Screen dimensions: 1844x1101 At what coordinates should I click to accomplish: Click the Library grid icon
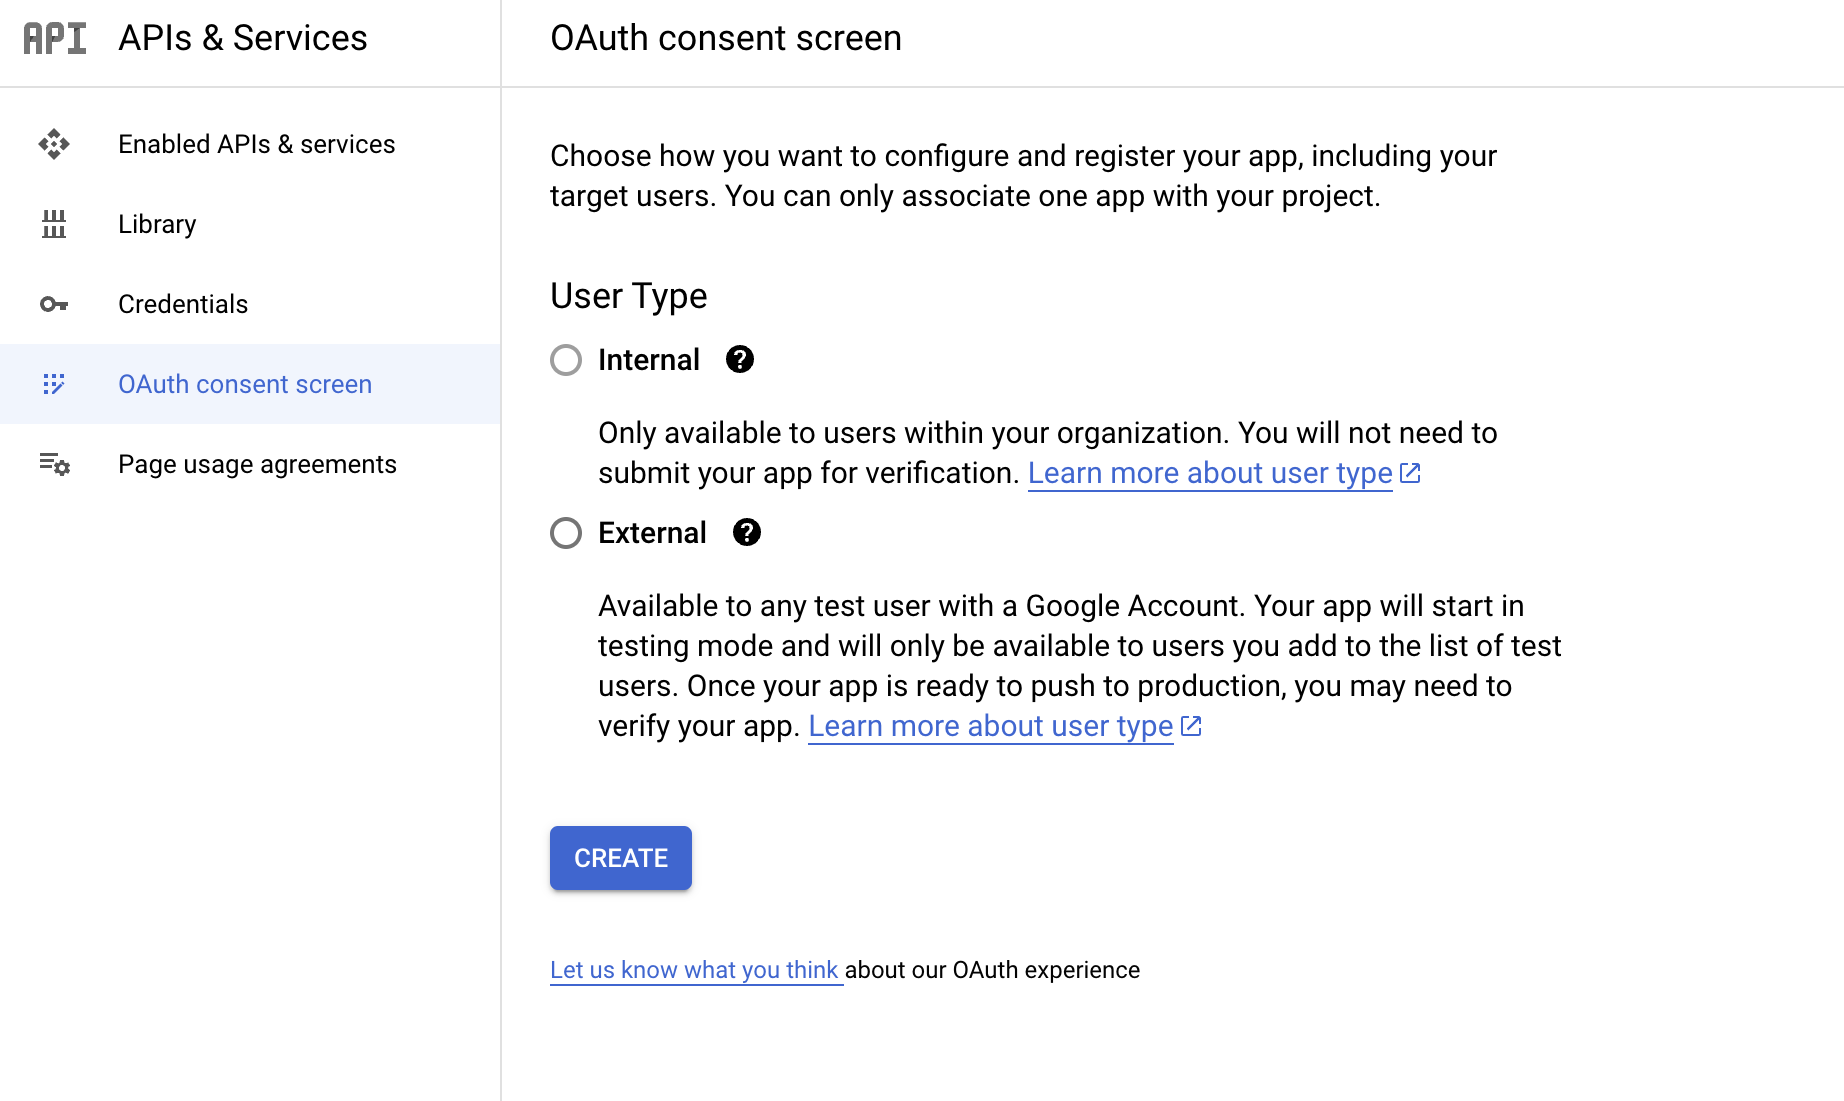point(54,225)
